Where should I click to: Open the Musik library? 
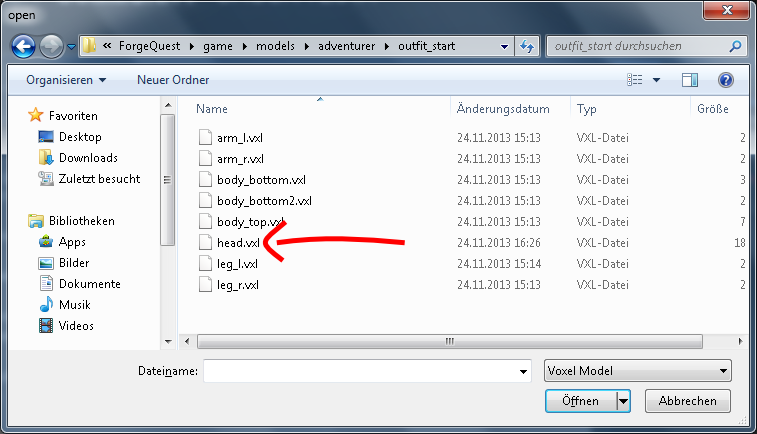pos(45,304)
